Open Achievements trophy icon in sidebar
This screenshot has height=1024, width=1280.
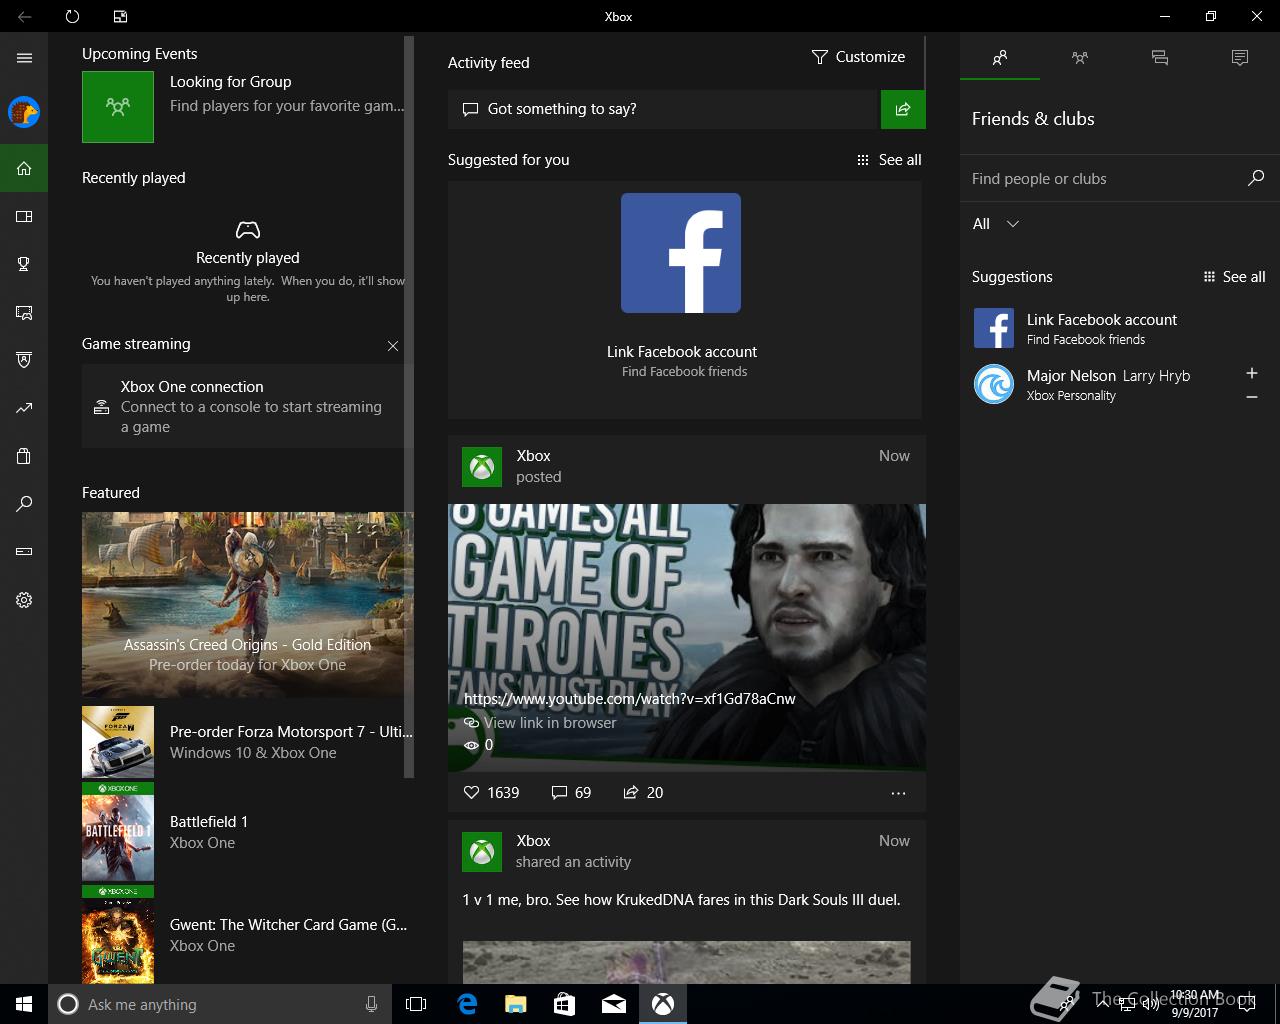click(x=24, y=264)
